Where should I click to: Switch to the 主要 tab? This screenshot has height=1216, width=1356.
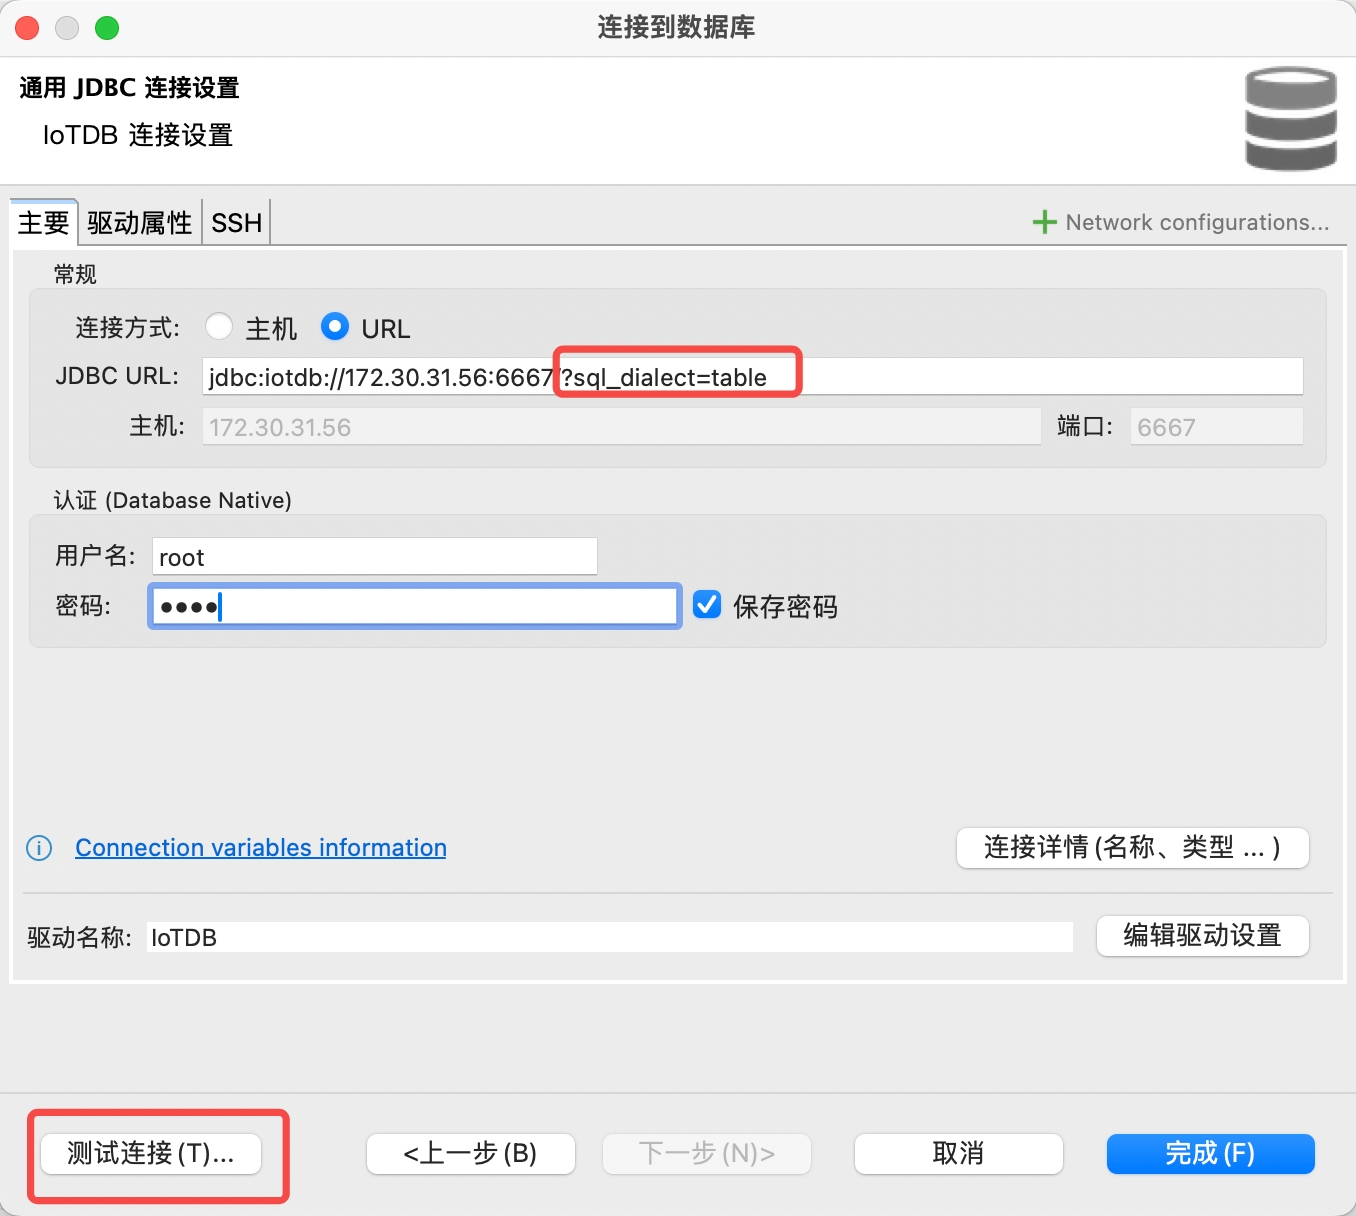coord(44,222)
